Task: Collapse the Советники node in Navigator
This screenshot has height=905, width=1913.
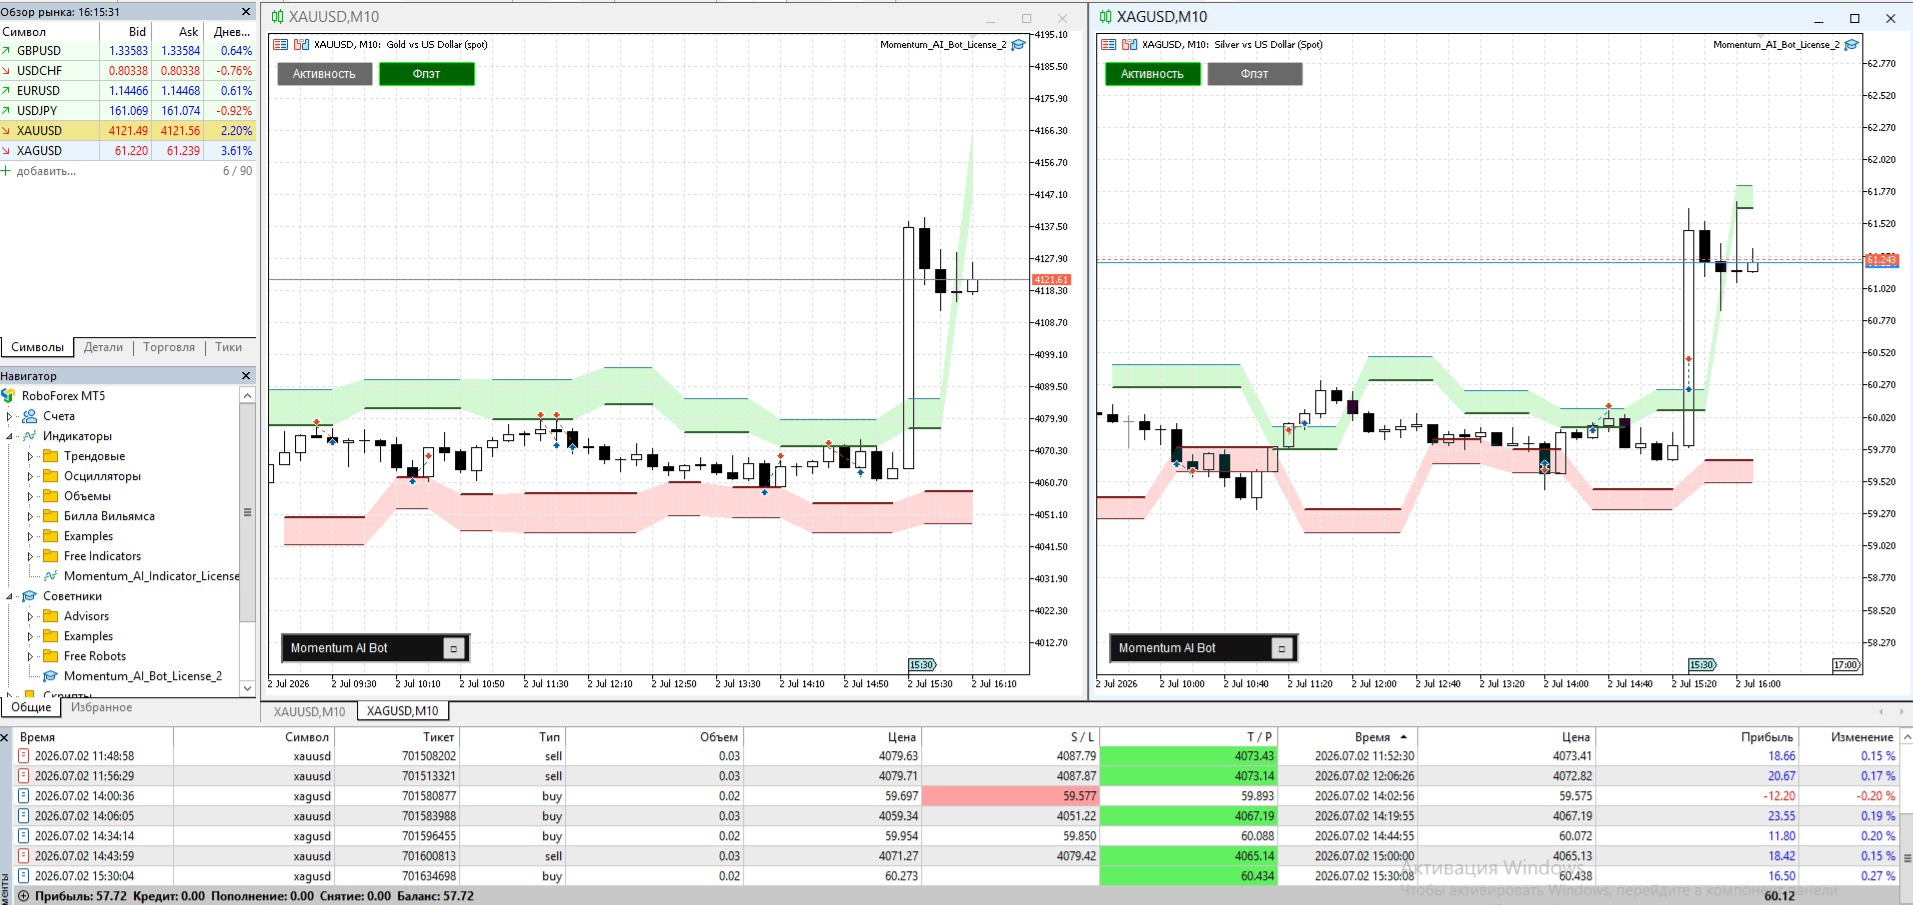Action: click(10, 596)
